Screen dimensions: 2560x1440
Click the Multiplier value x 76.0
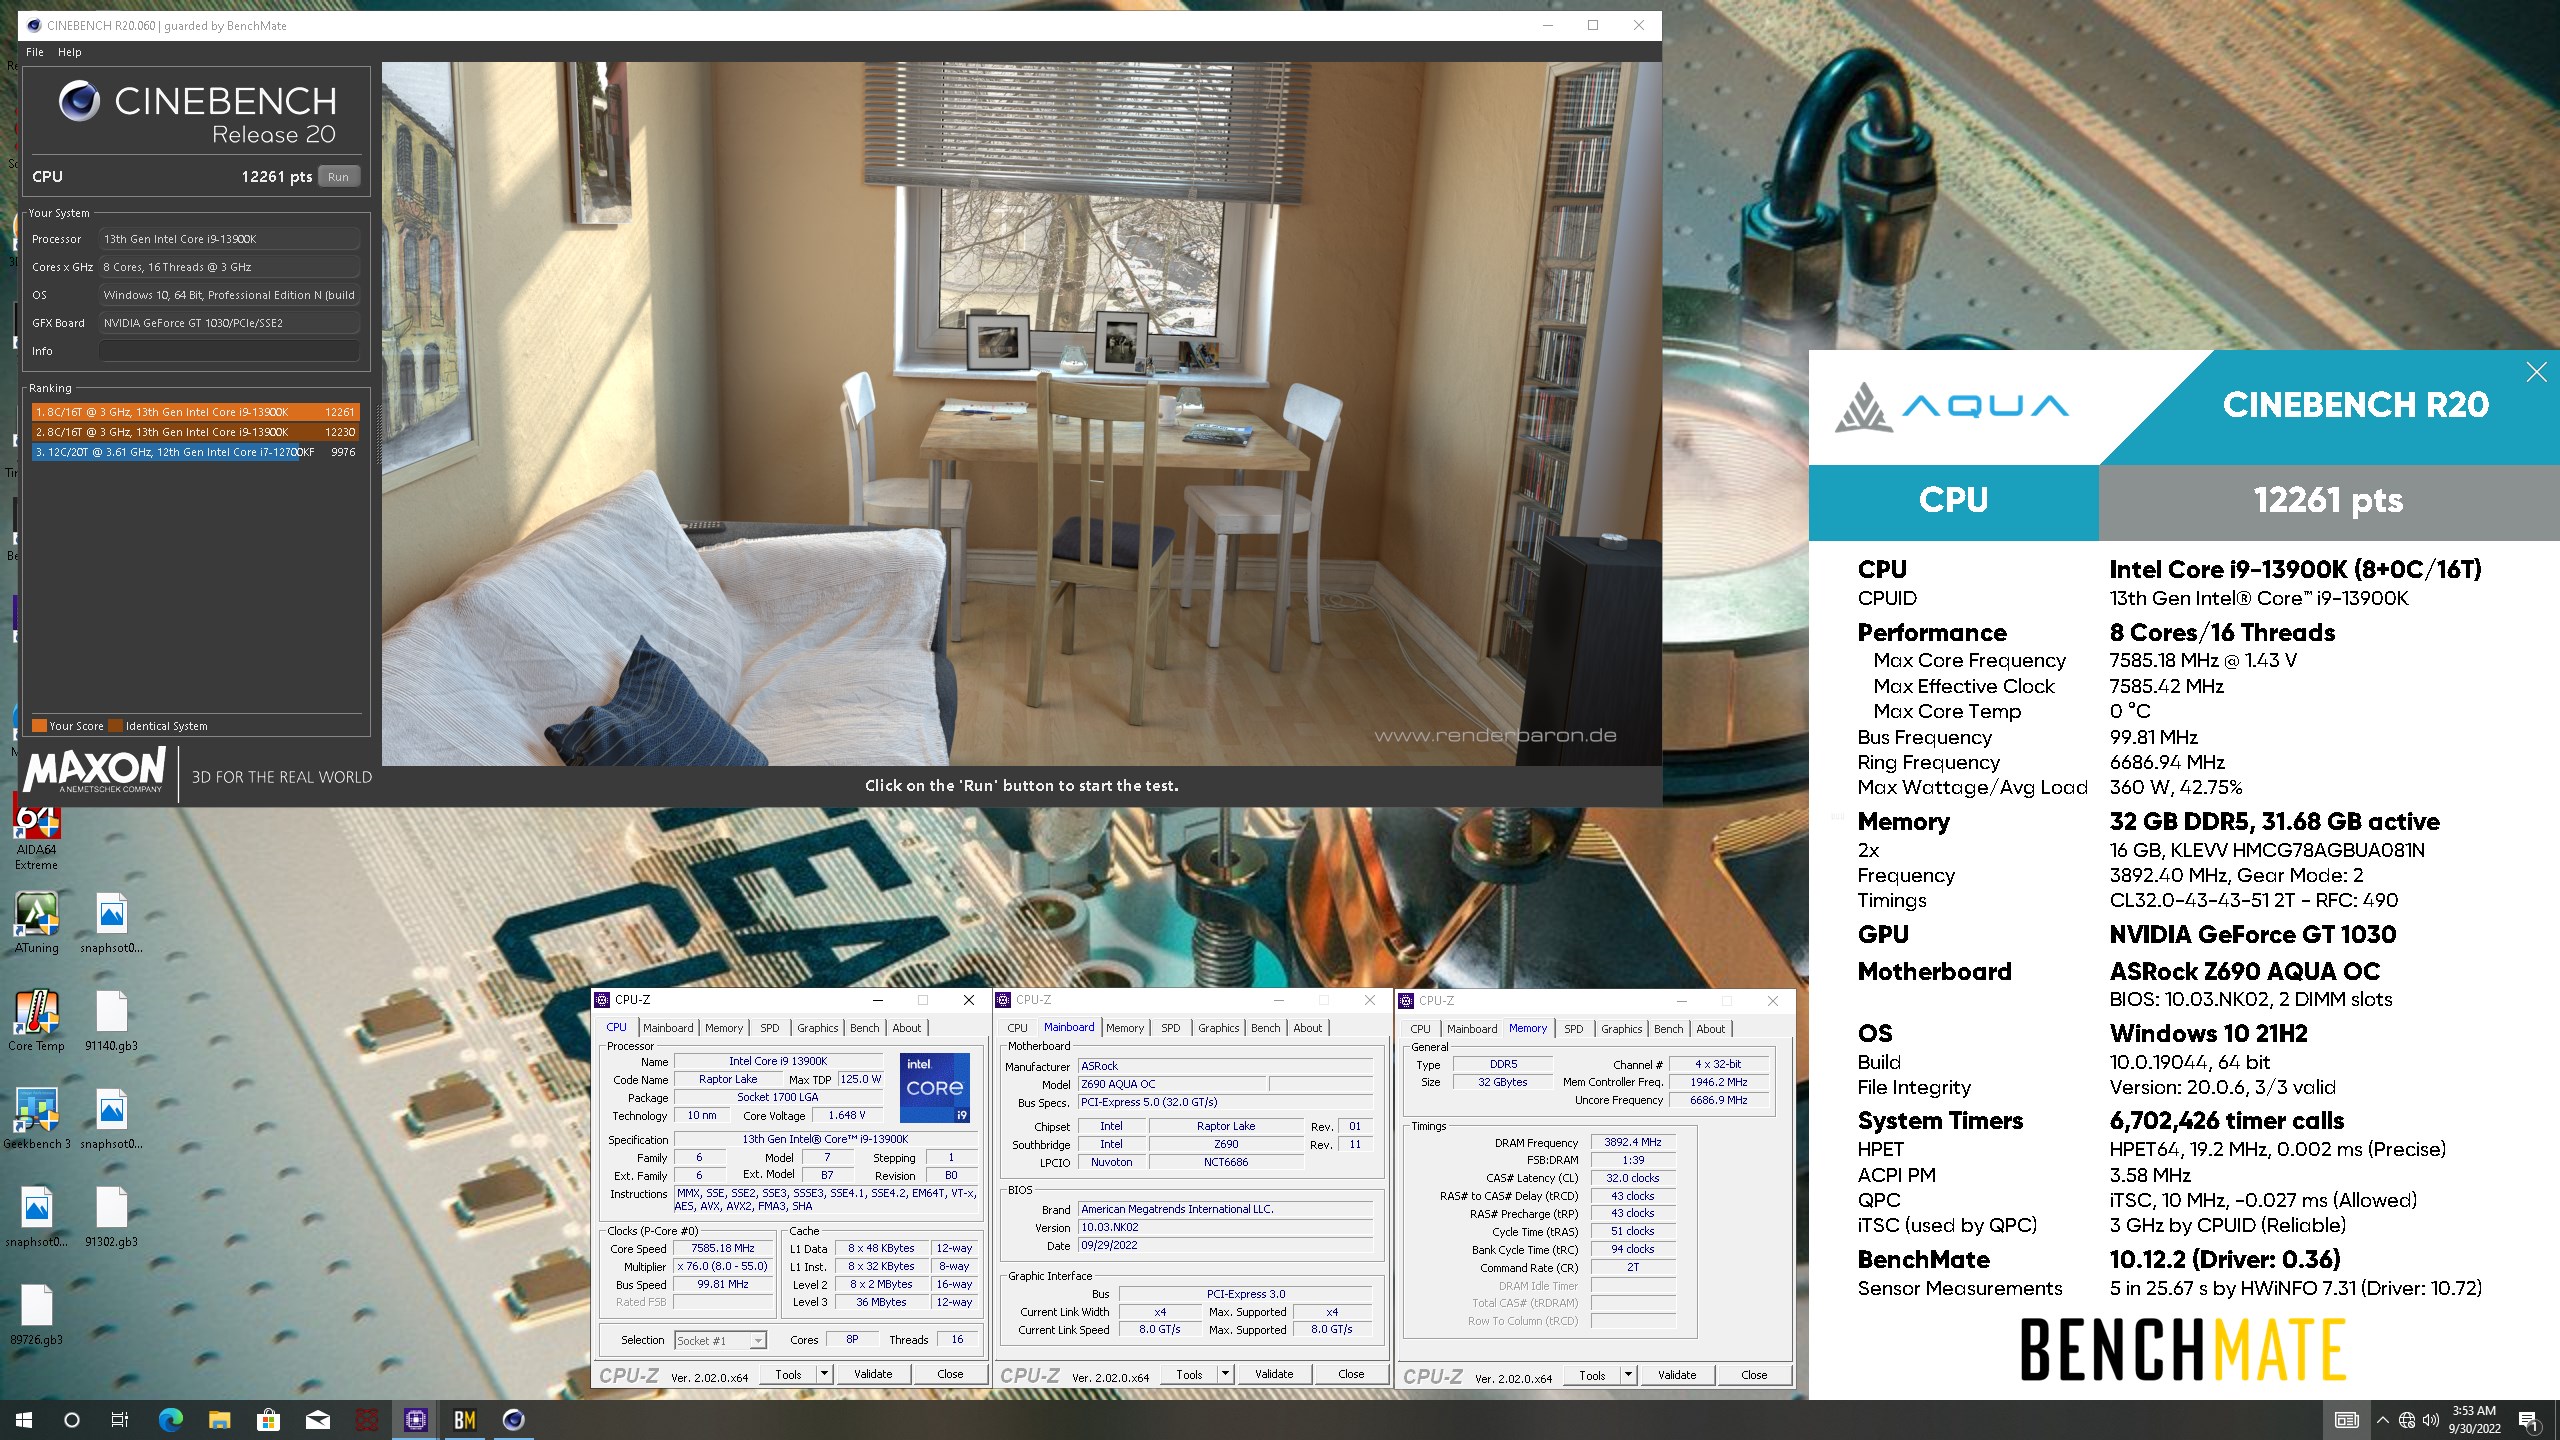pyautogui.click(x=723, y=1266)
